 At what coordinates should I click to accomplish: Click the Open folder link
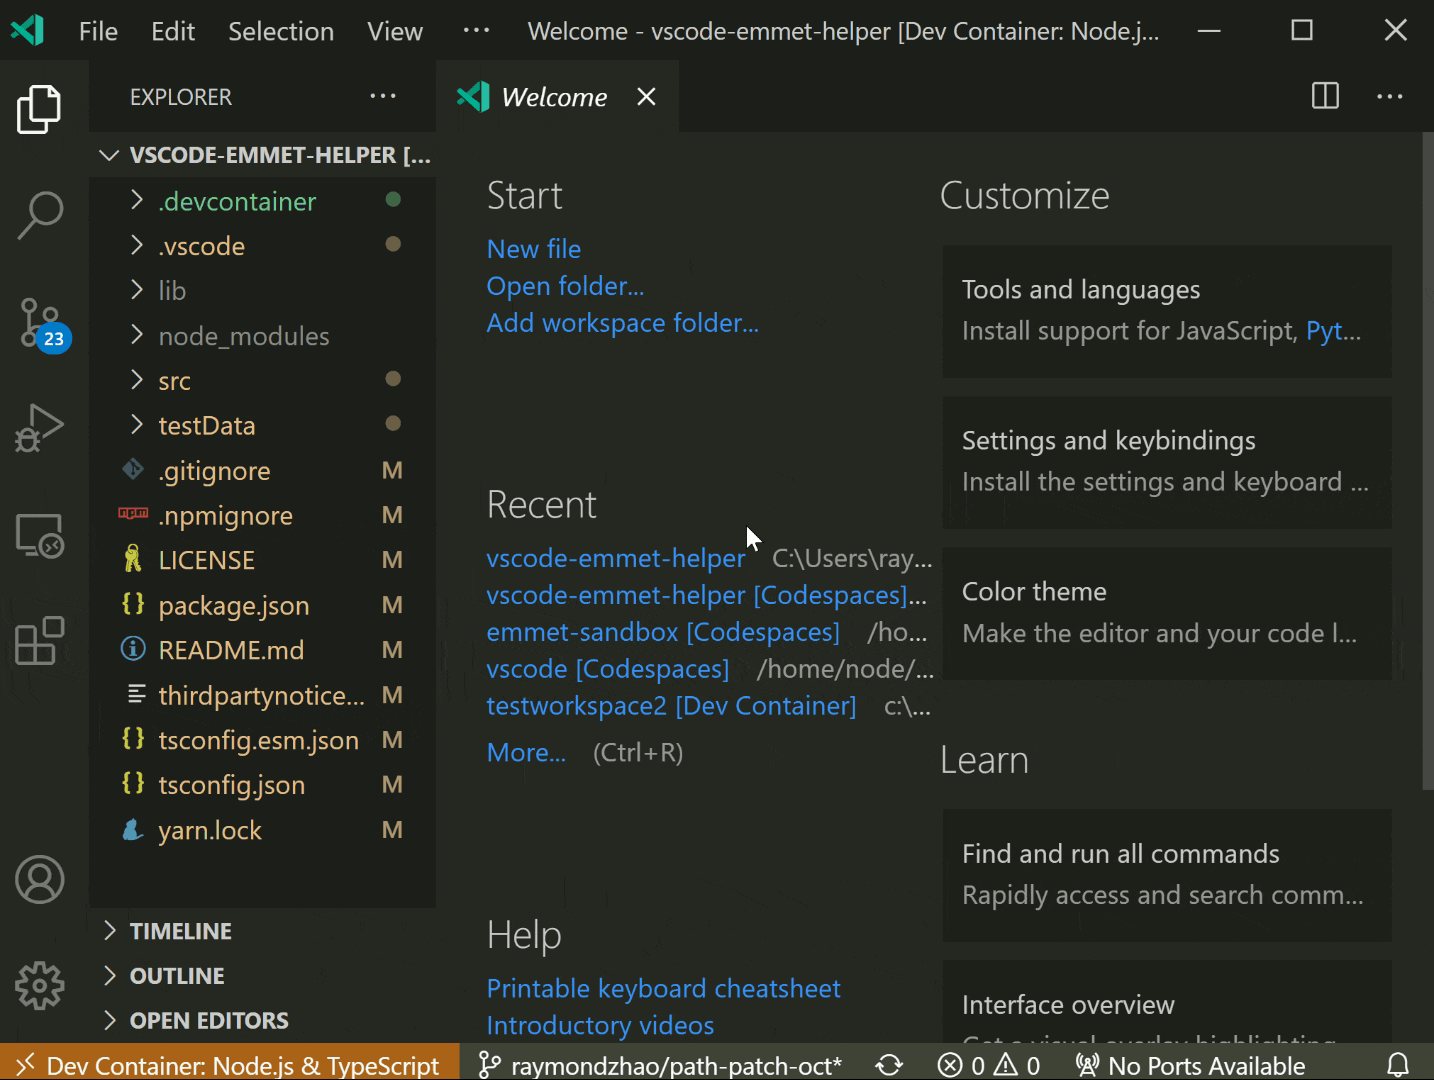coord(565,286)
